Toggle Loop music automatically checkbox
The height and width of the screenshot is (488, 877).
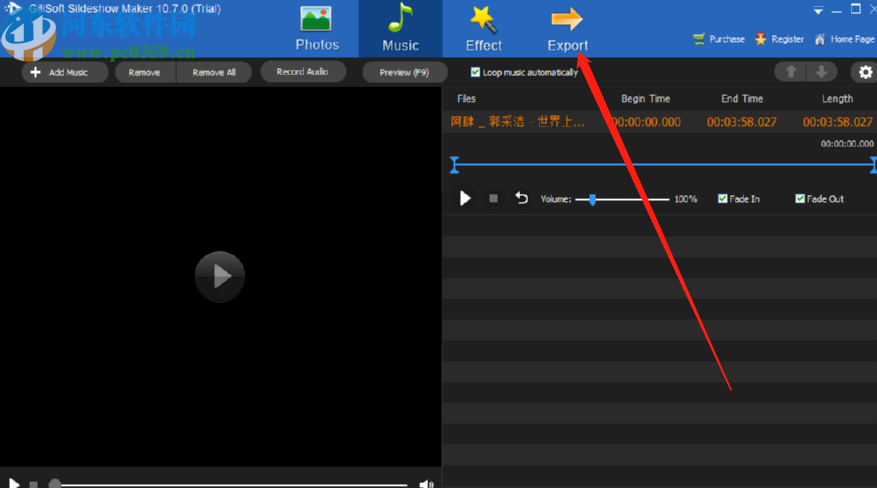pyautogui.click(x=475, y=72)
